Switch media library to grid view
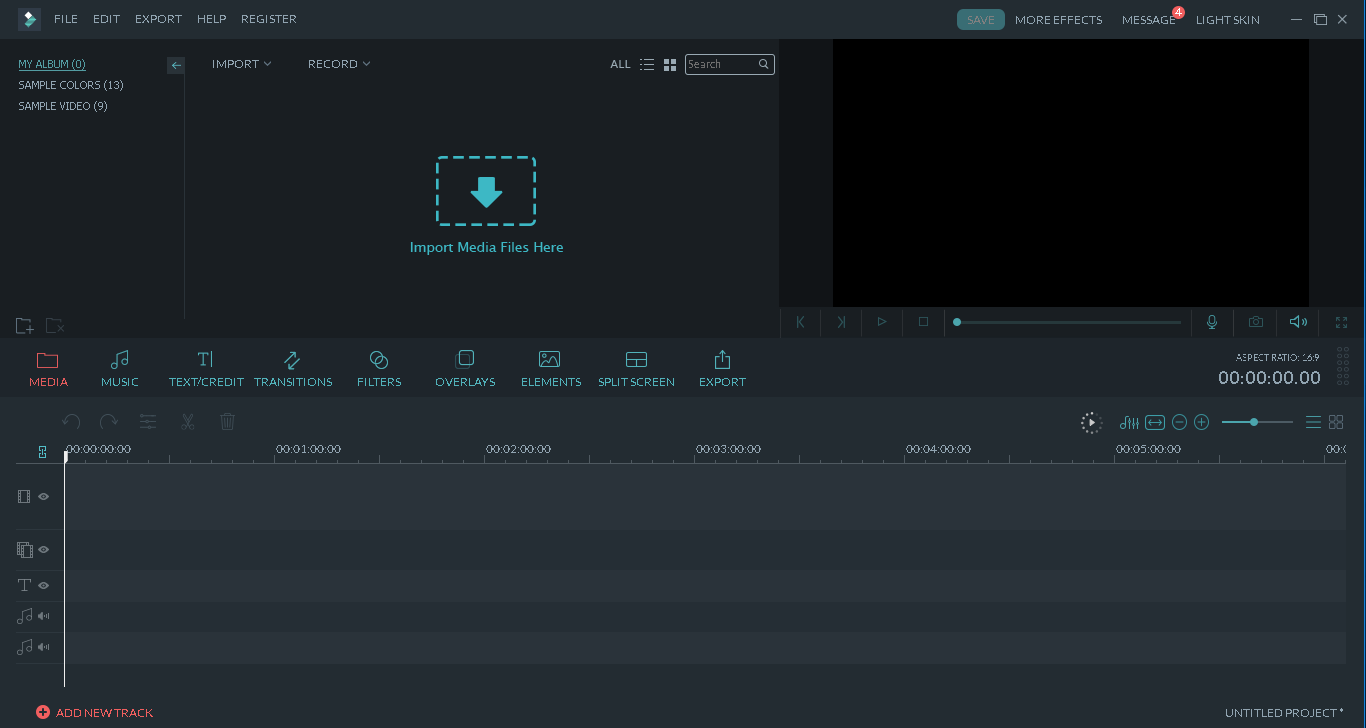This screenshot has width=1366, height=728. pos(670,64)
